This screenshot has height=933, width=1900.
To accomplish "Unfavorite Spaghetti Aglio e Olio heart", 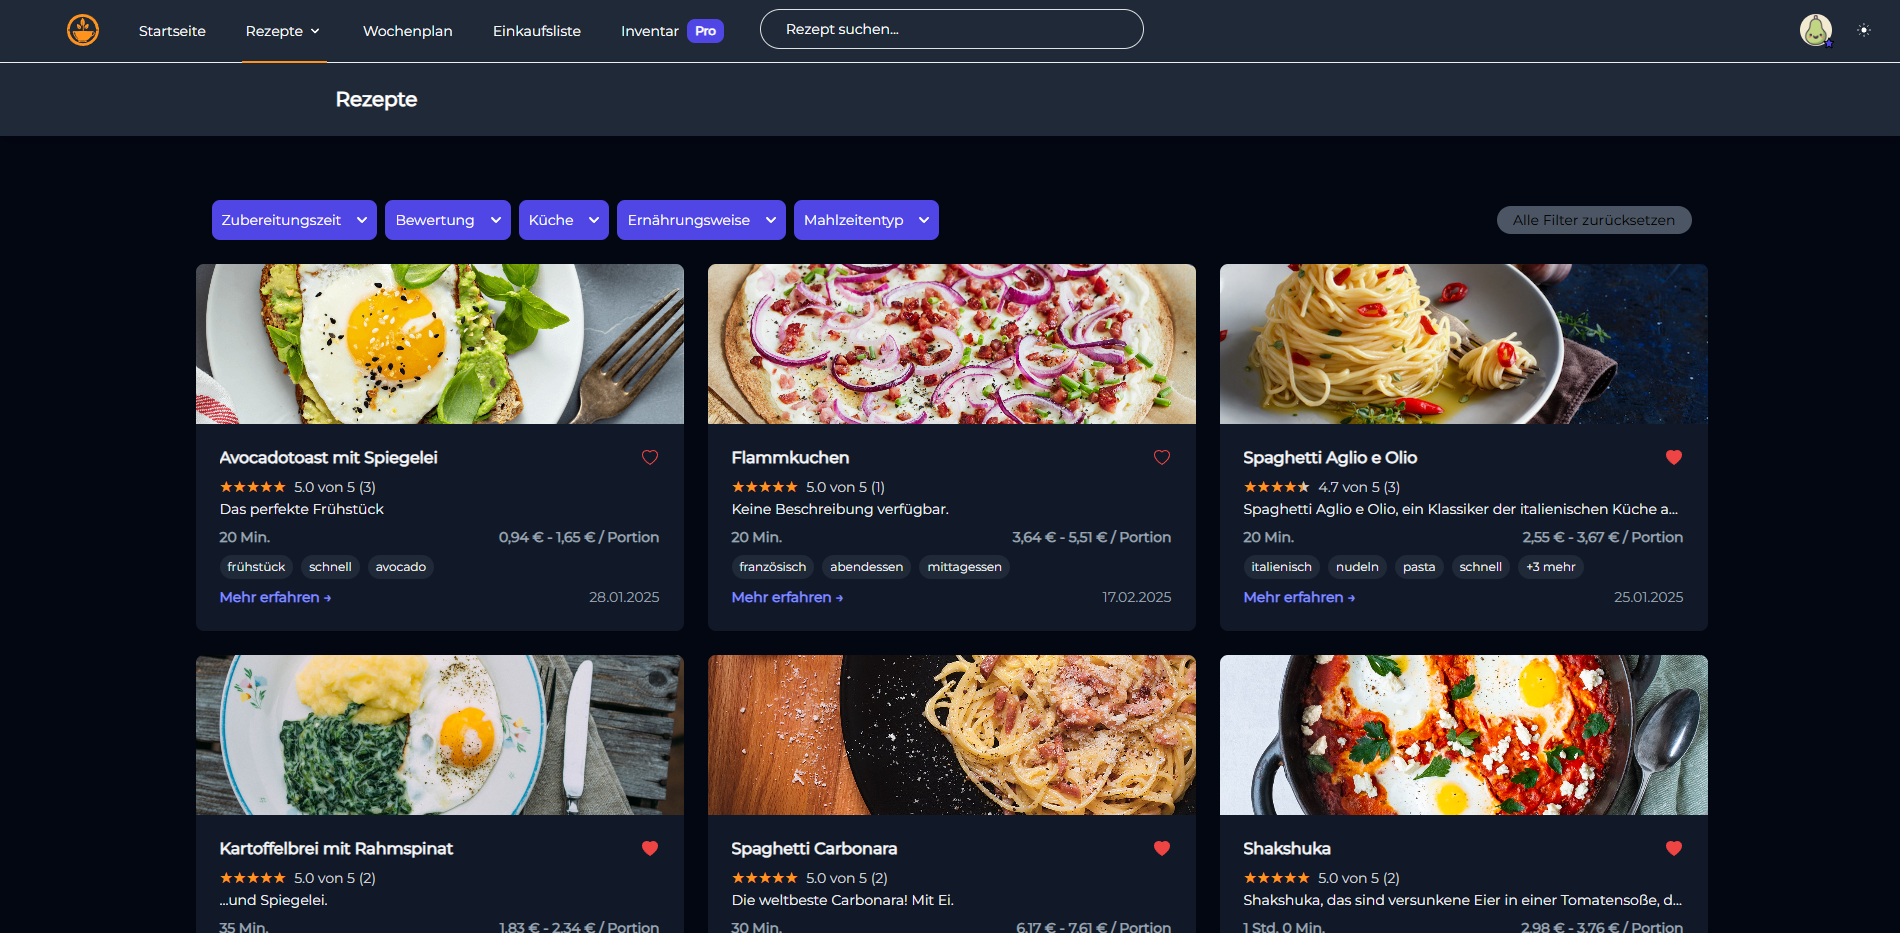I will (1674, 457).
